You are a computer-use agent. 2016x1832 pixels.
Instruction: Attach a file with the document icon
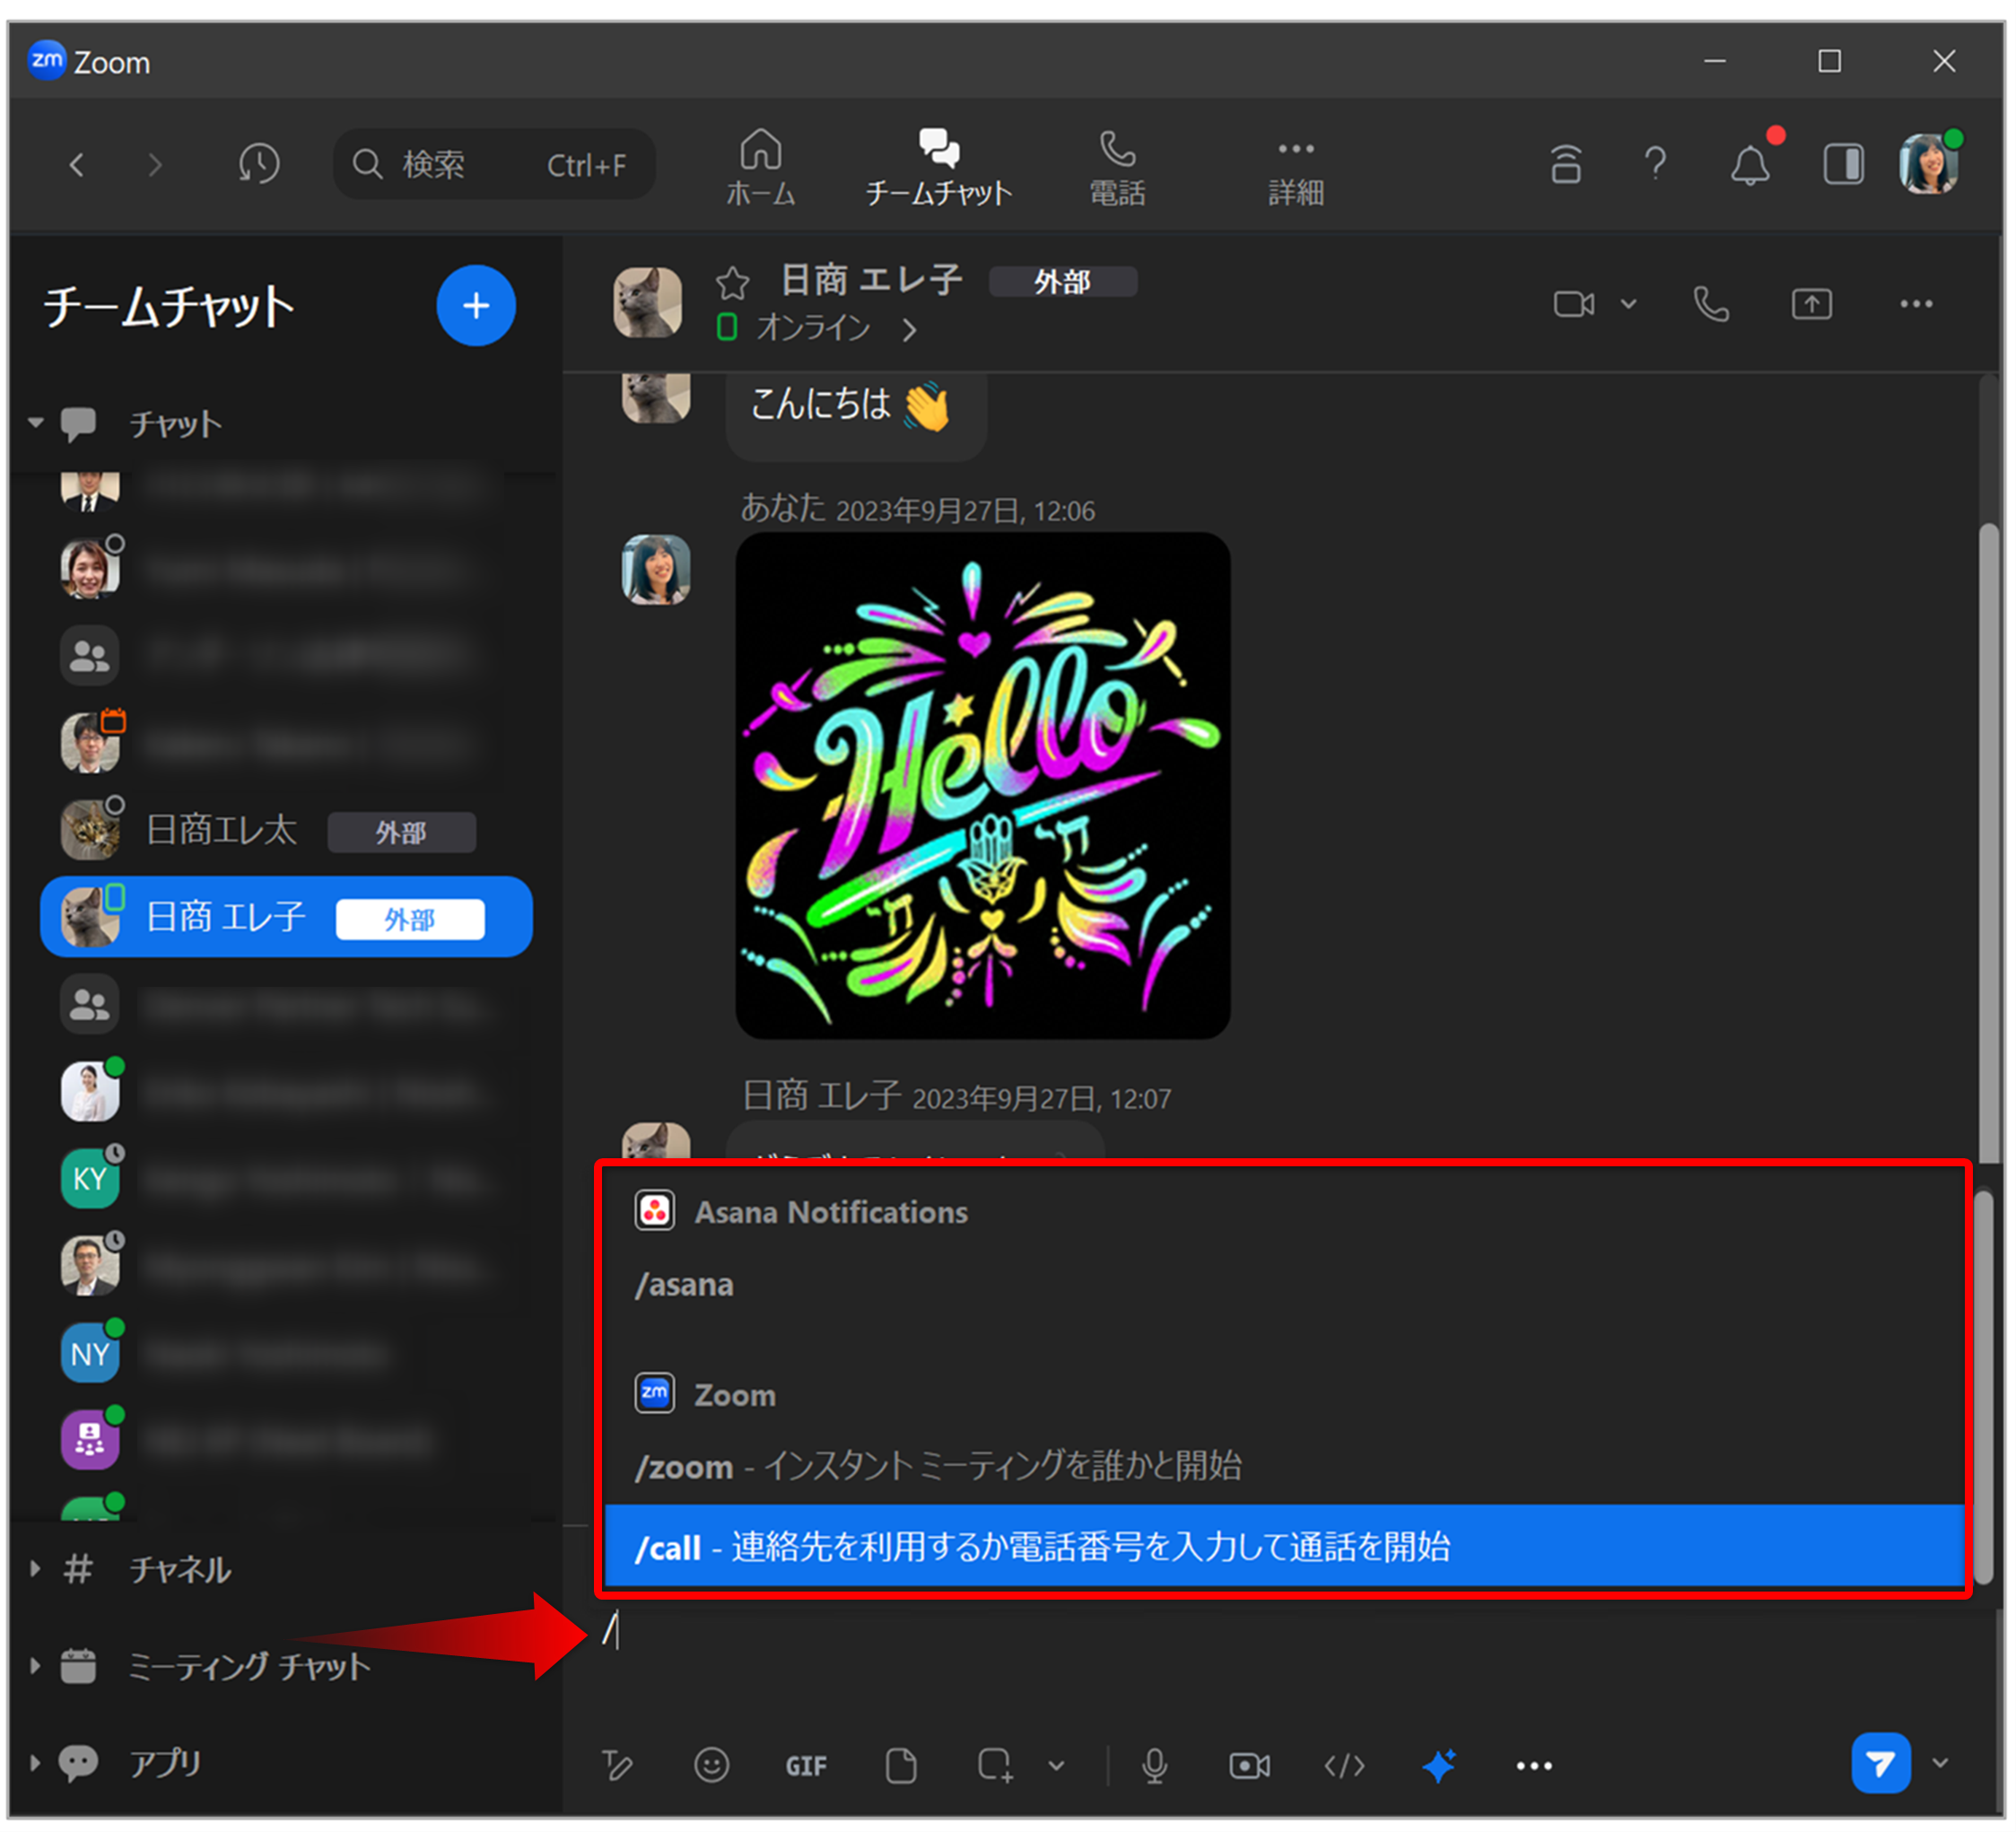pyautogui.click(x=900, y=1766)
